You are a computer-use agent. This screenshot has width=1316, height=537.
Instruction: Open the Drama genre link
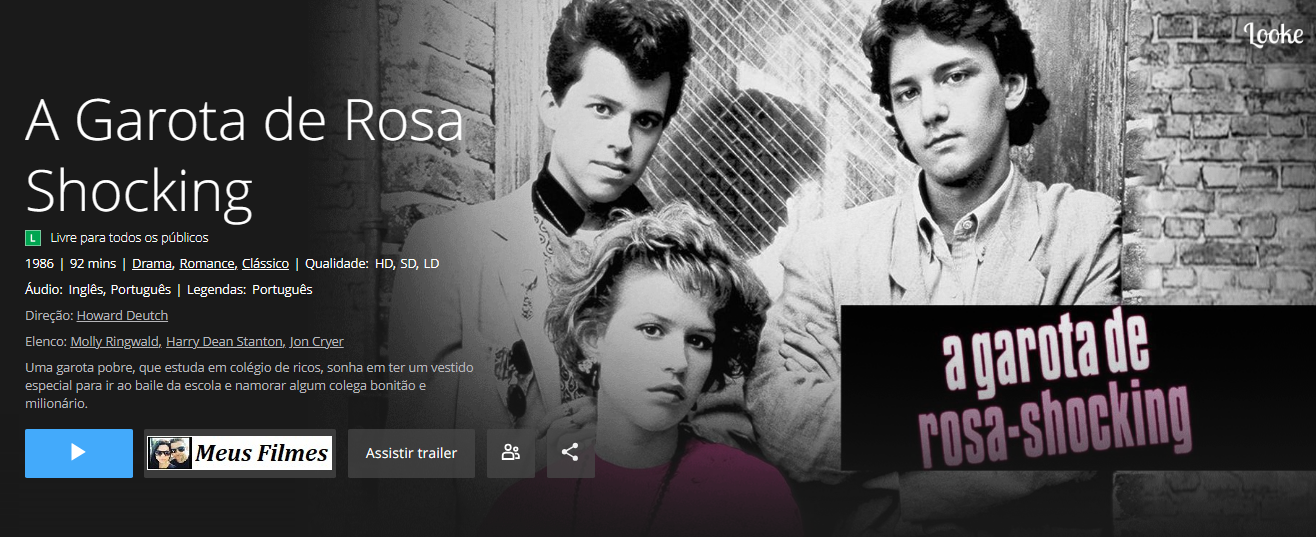point(151,263)
